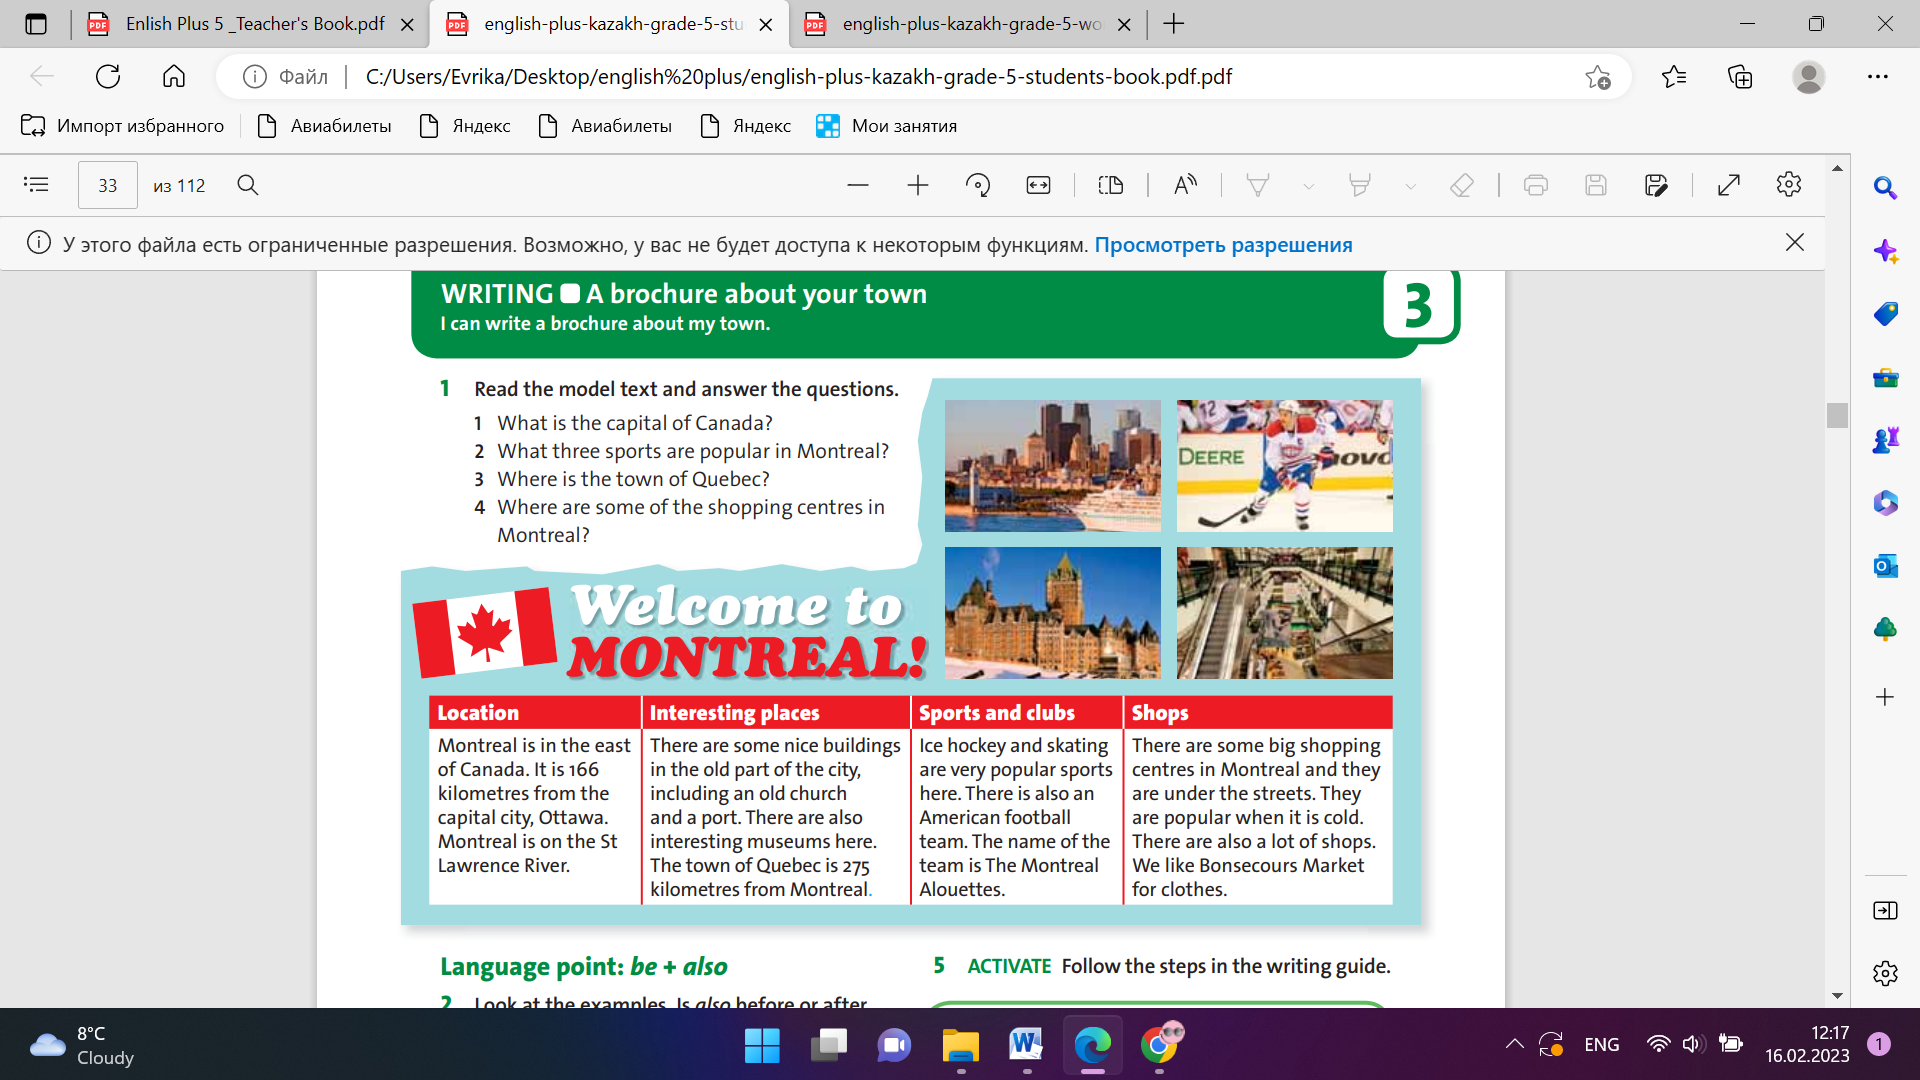Screen dimensions: 1920x1080
Task: Open the table of contents sidebar icon
Action: click(x=36, y=185)
